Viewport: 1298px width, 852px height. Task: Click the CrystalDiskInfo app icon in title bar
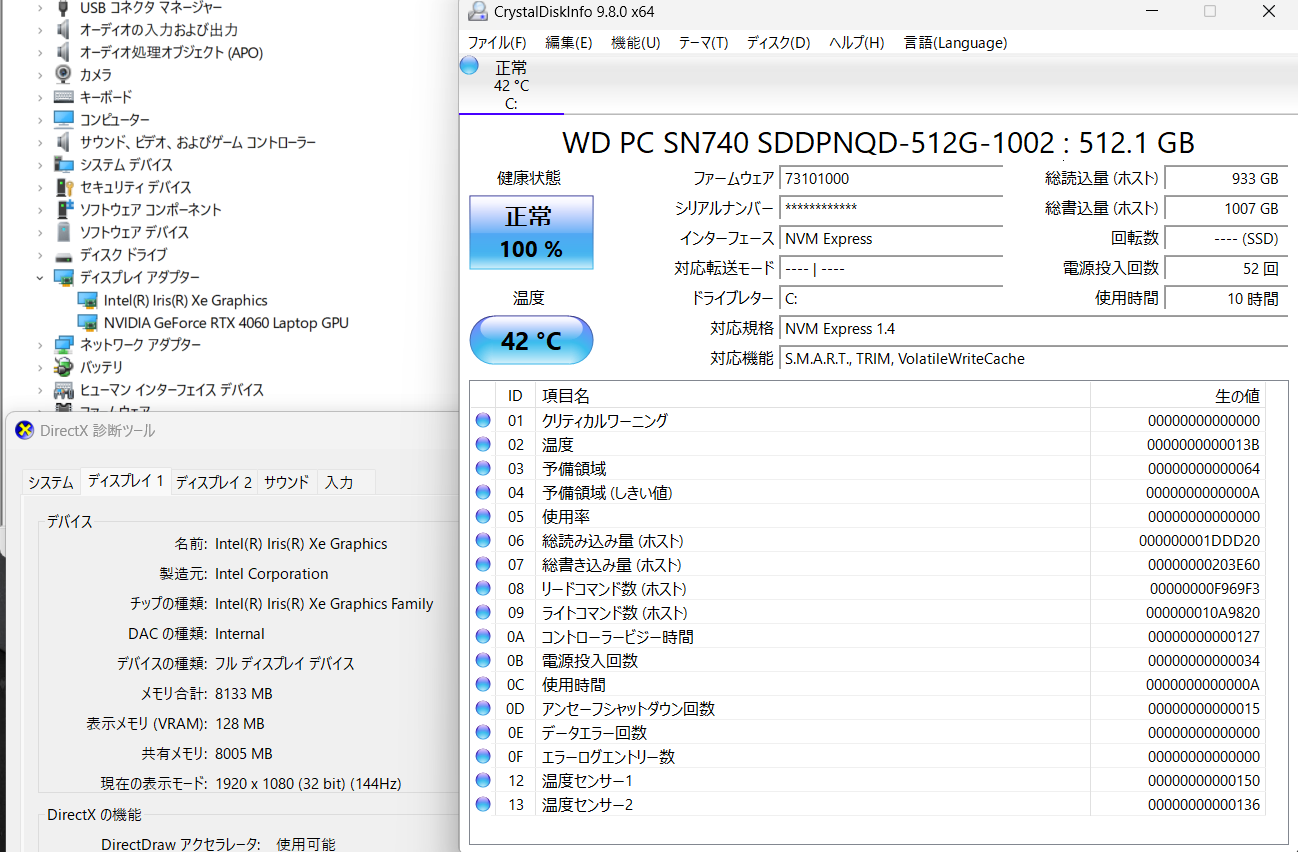tap(478, 12)
